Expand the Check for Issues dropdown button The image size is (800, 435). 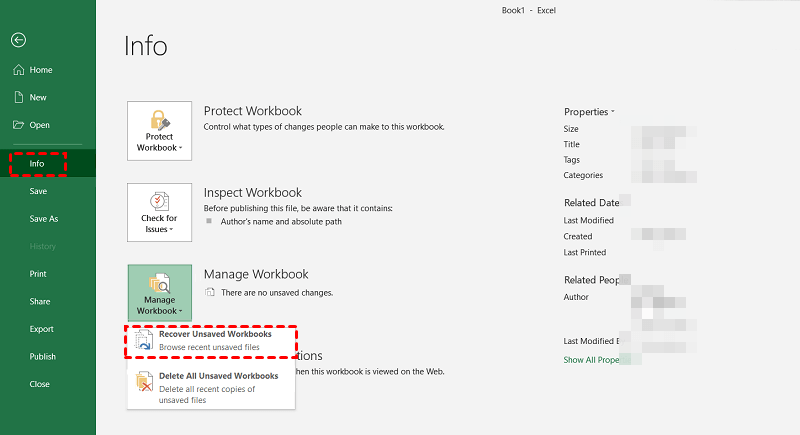click(159, 213)
